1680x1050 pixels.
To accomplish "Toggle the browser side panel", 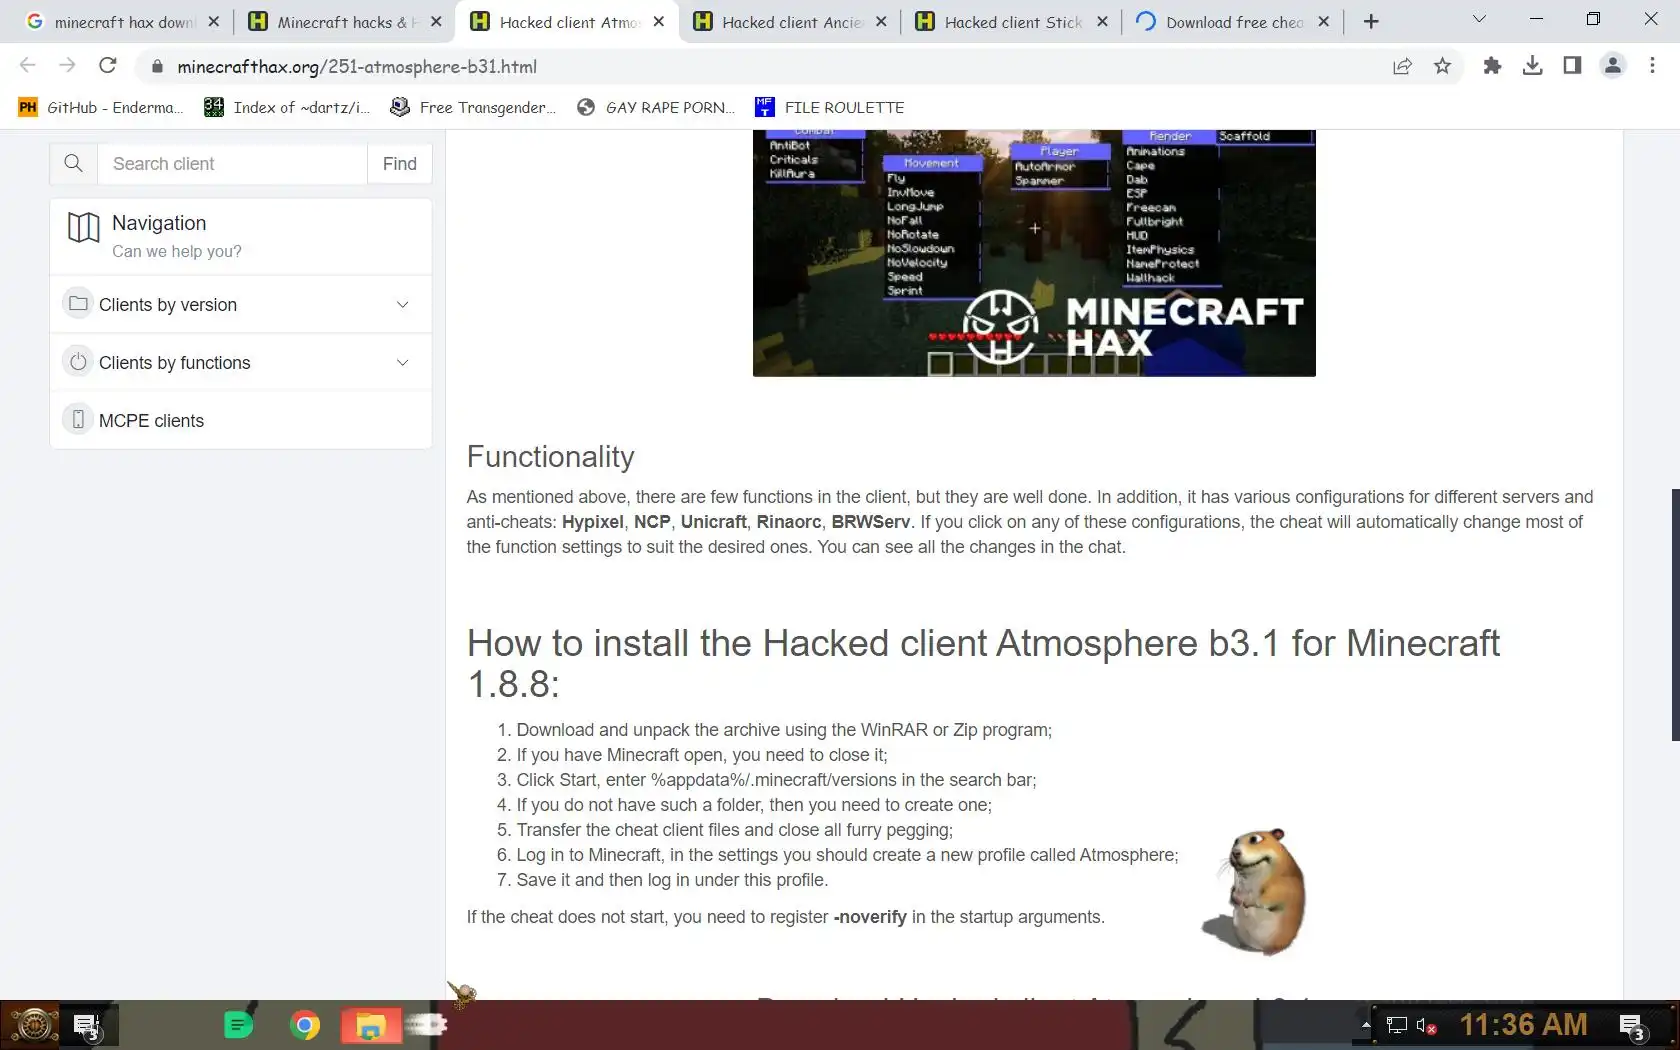I will (x=1572, y=66).
